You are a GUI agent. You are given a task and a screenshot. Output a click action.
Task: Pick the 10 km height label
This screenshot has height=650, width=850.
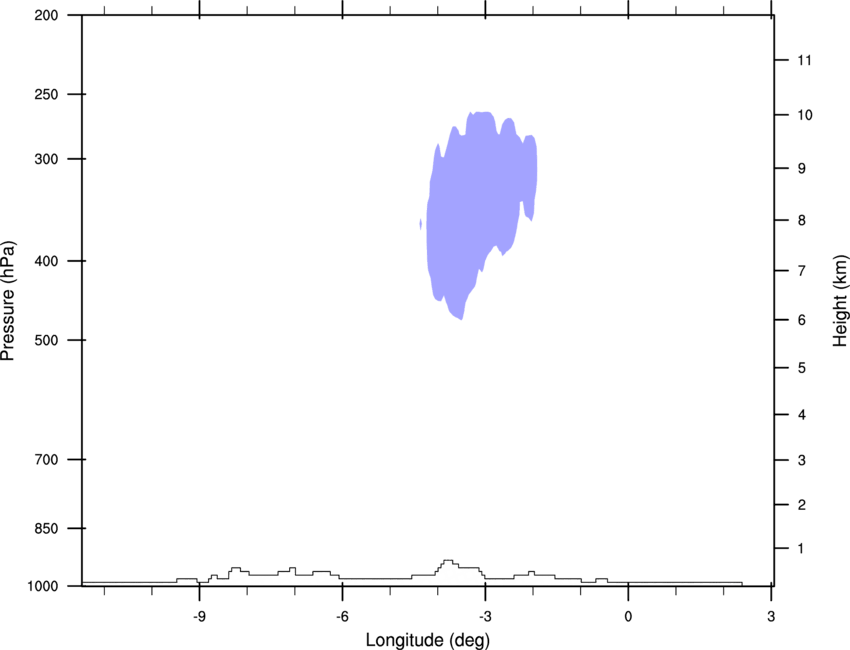[x=804, y=115]
